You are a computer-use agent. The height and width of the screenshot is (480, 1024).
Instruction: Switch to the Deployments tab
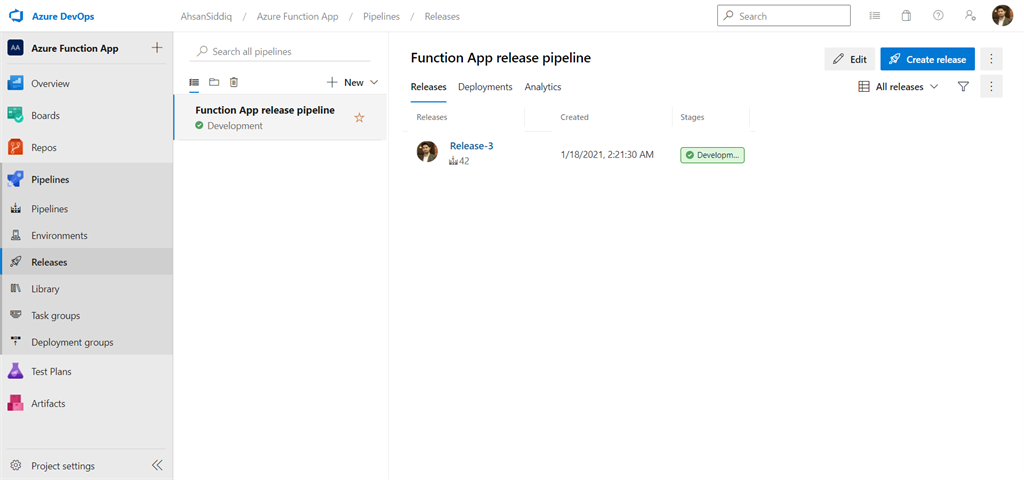click(485, 87)
